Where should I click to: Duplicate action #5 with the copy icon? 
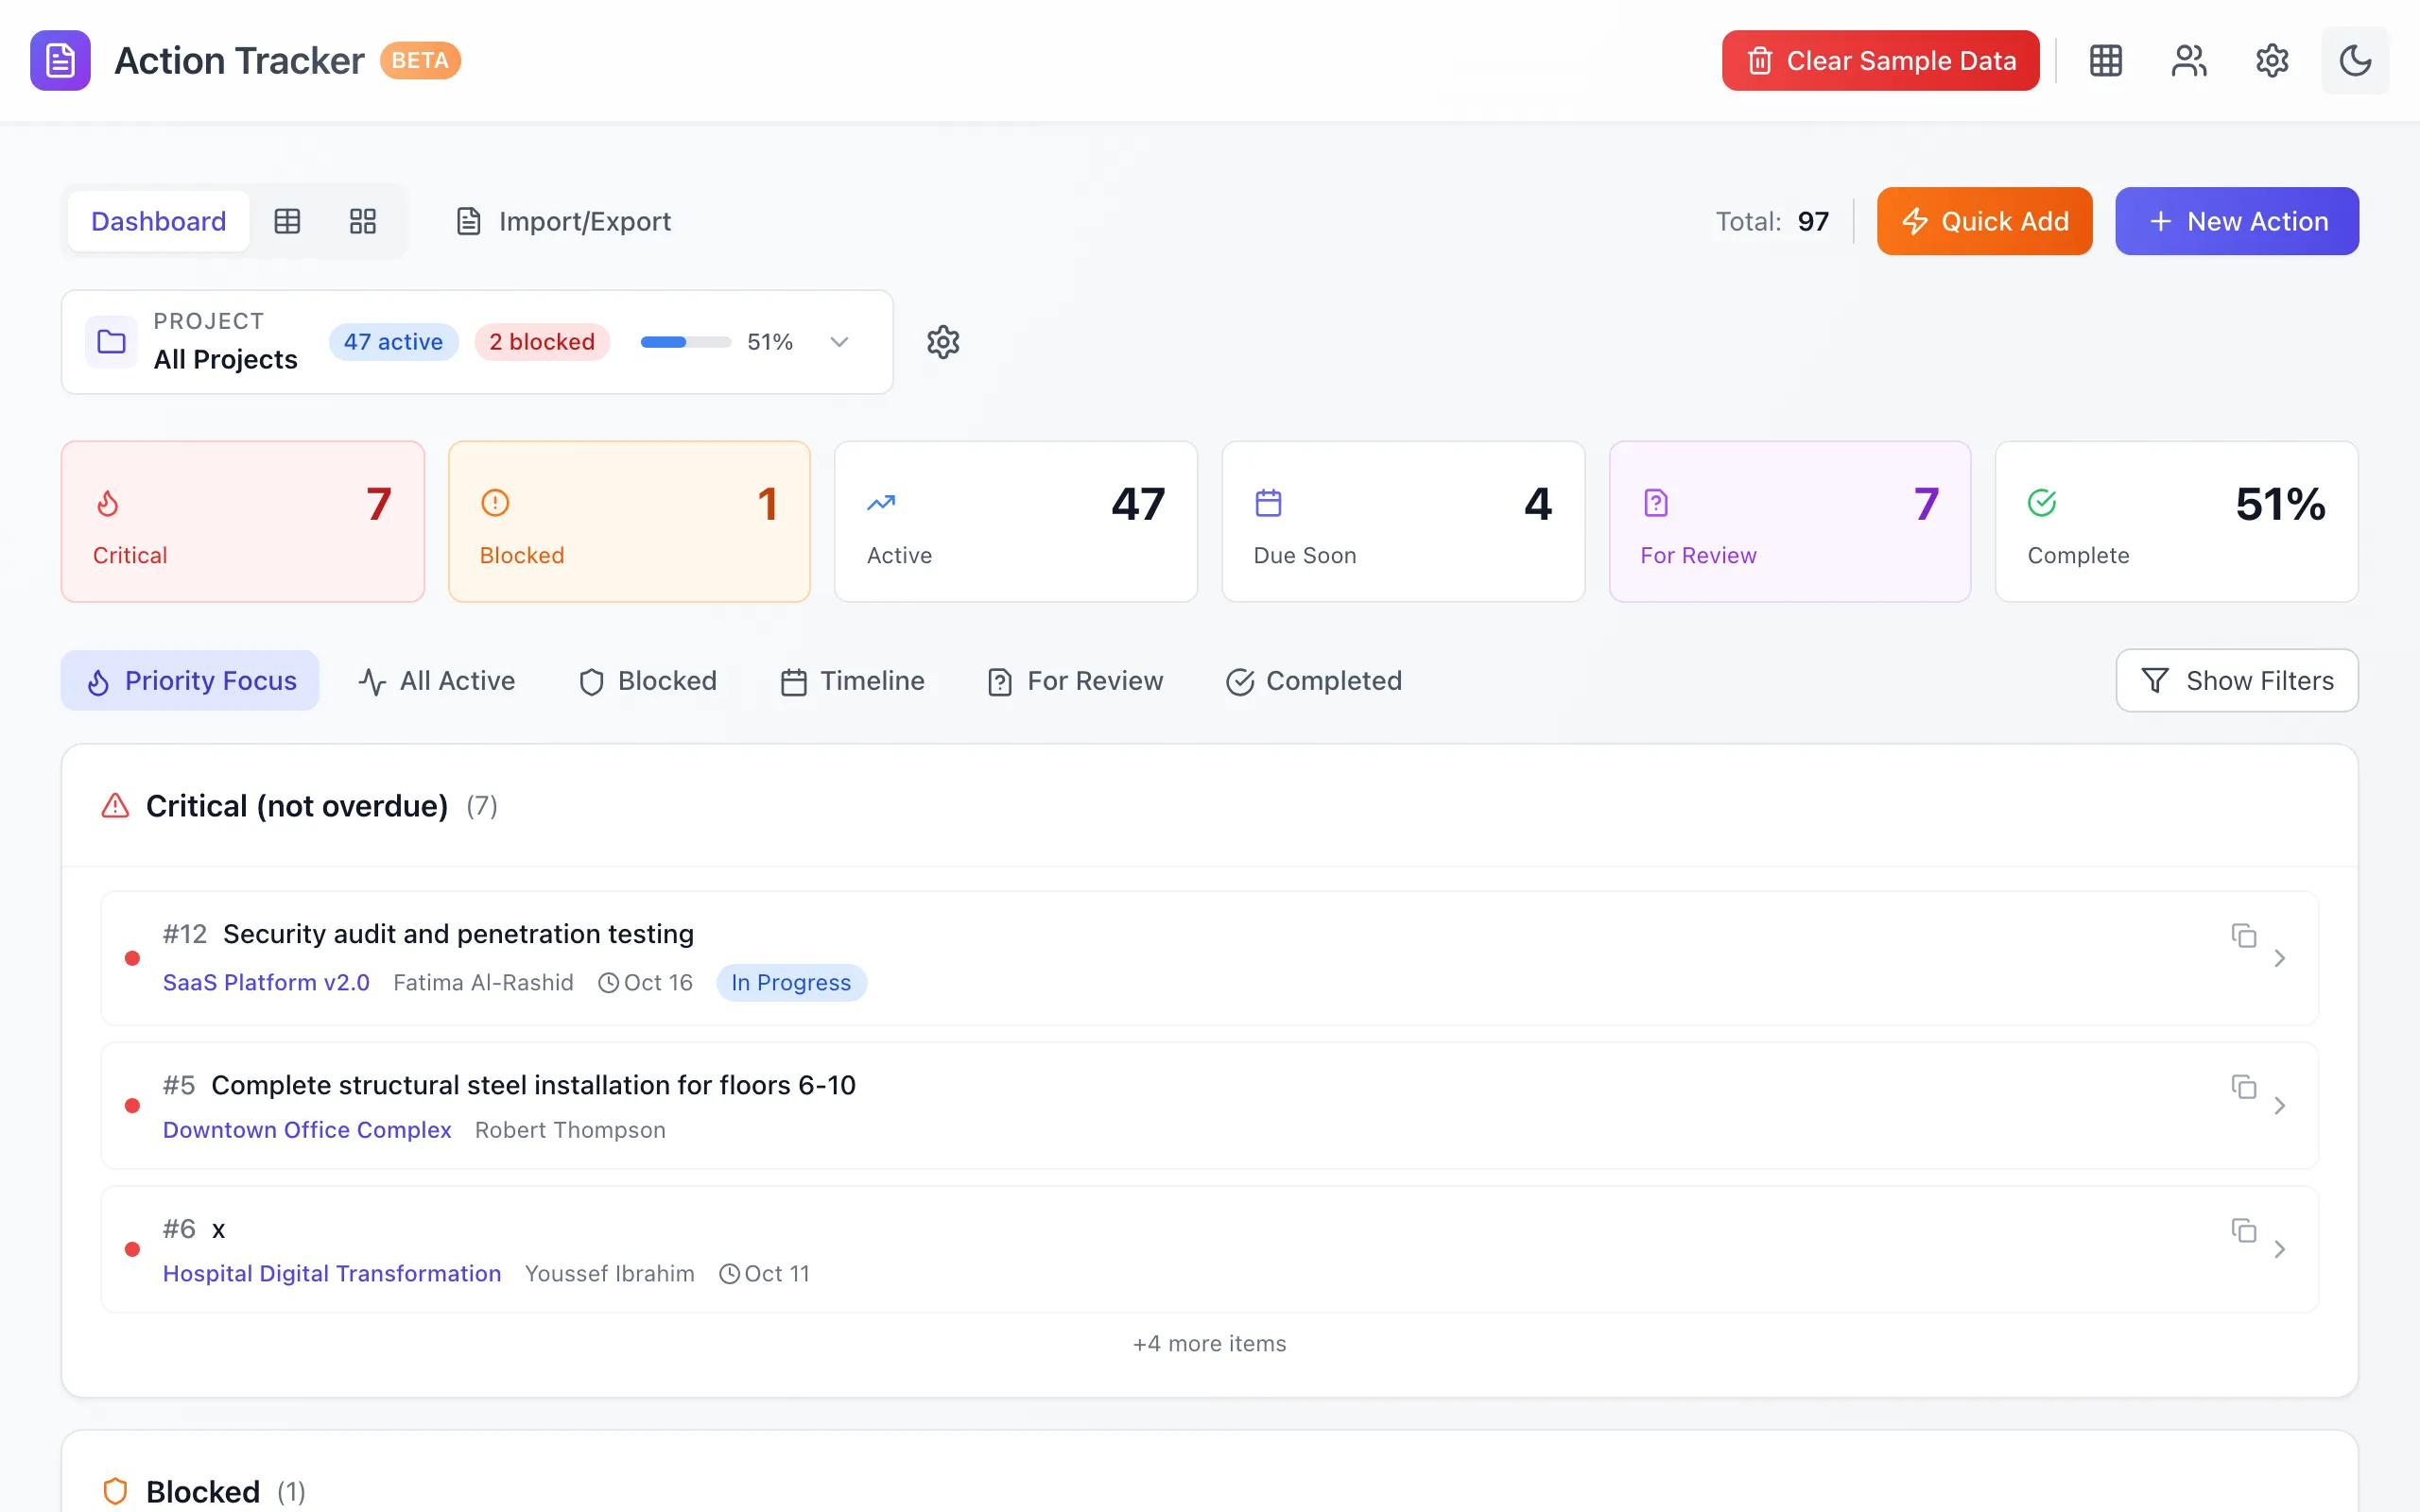pos(2244,1086)
